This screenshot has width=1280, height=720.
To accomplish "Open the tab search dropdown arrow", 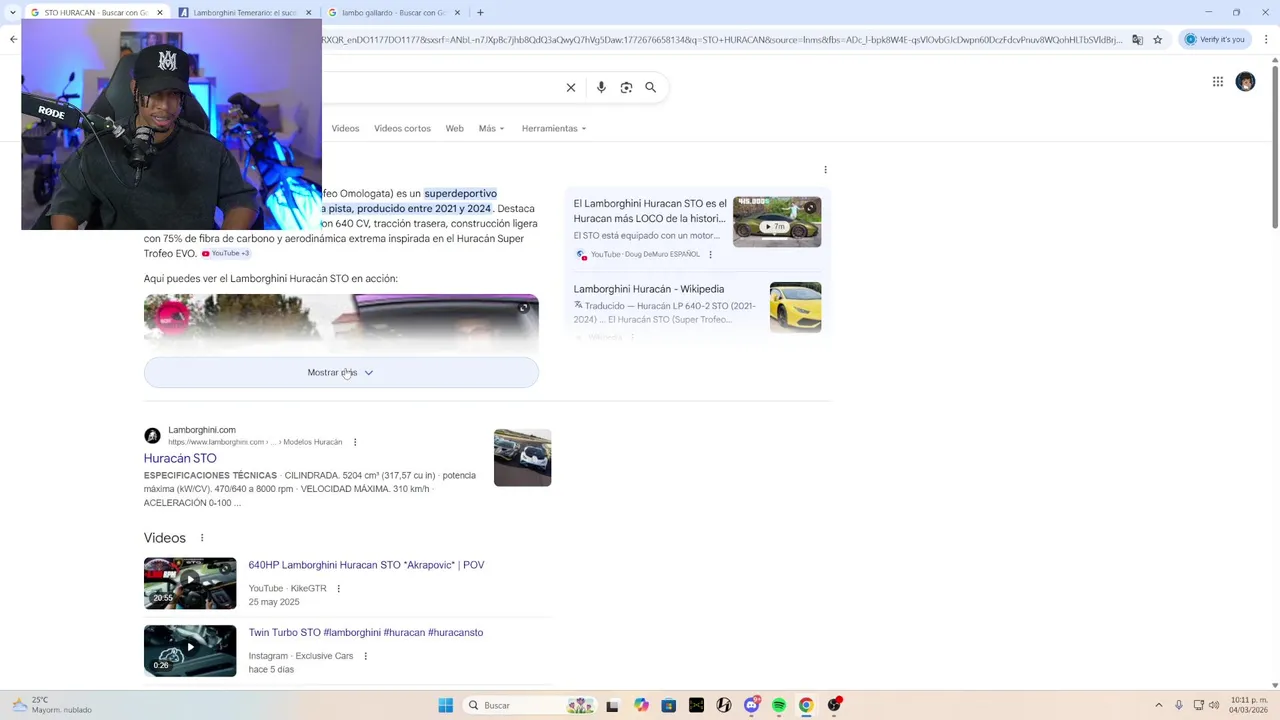I will (x=13, y=13).
